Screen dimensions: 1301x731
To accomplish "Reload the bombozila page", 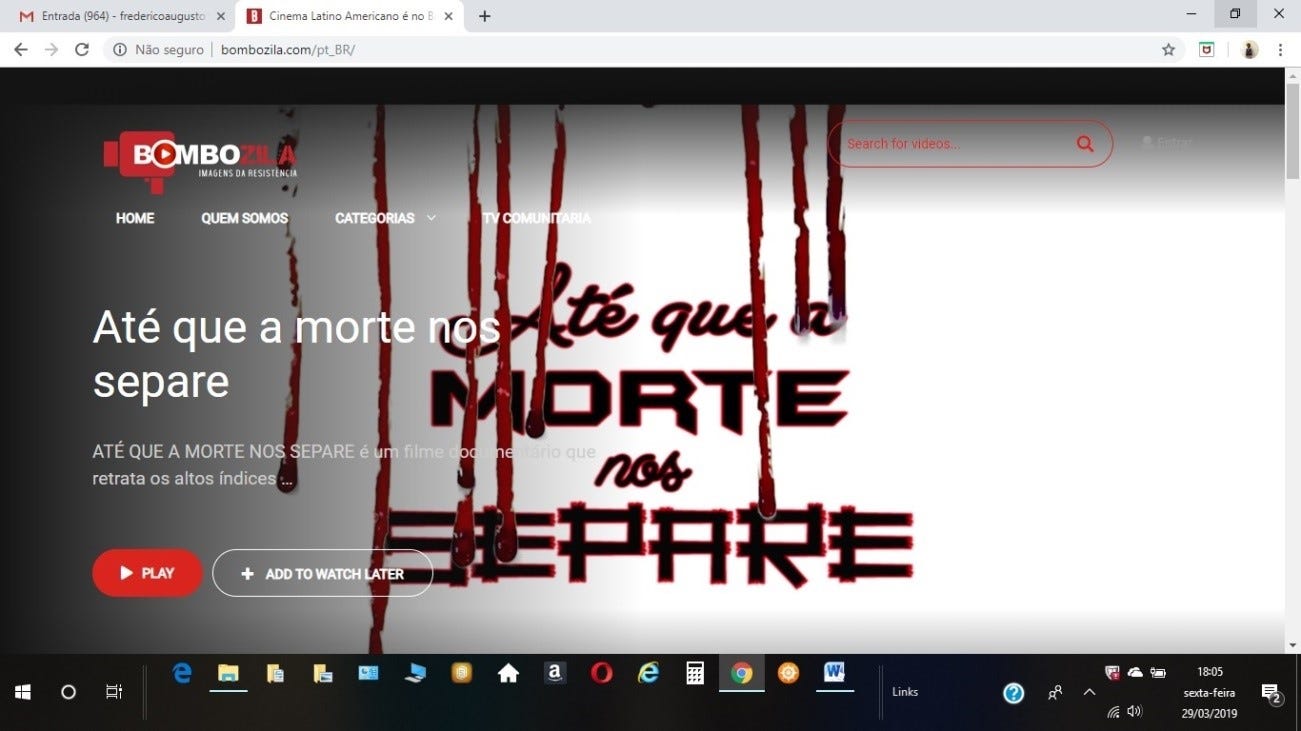I will [x=82, y=49].
